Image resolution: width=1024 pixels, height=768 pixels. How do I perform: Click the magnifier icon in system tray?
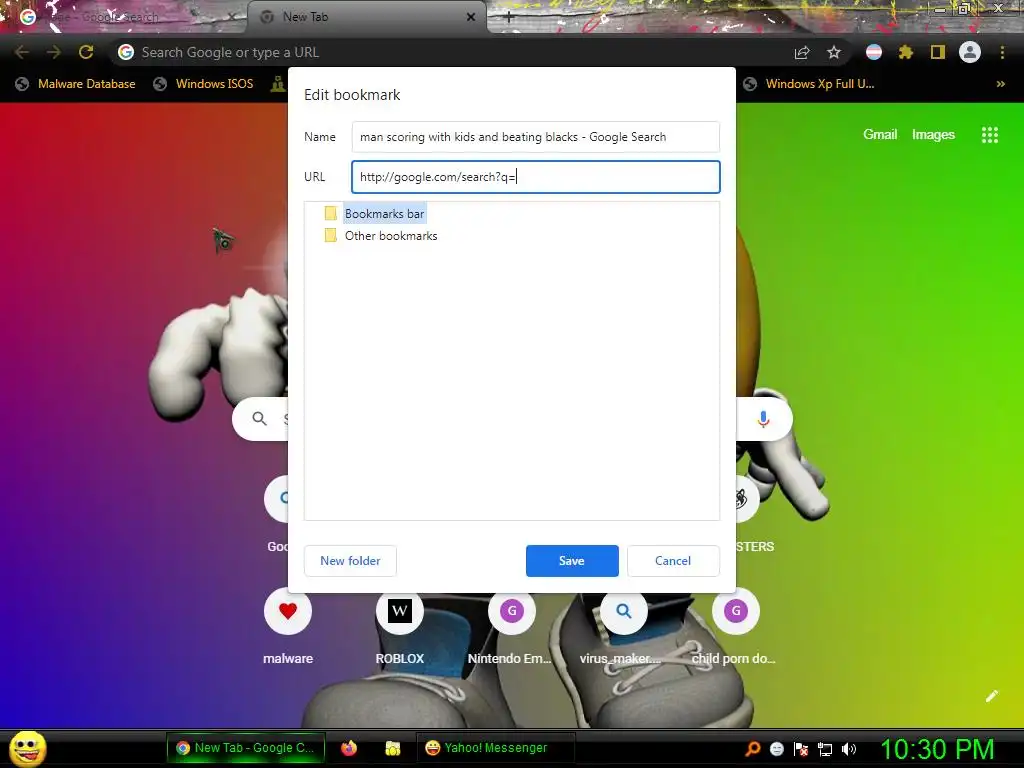[x=752, y=748]
